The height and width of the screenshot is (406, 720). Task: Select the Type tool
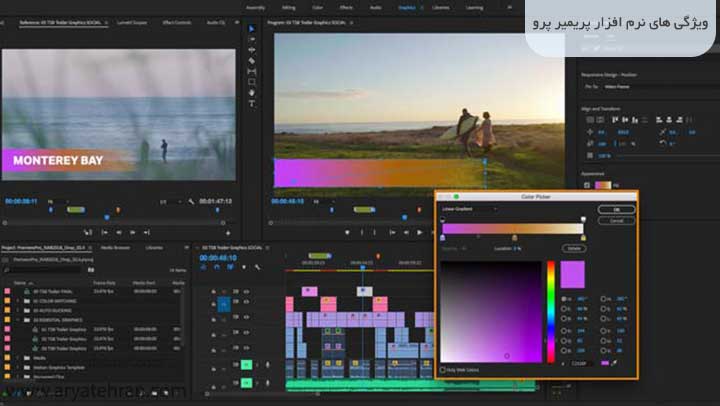point(251,104)
